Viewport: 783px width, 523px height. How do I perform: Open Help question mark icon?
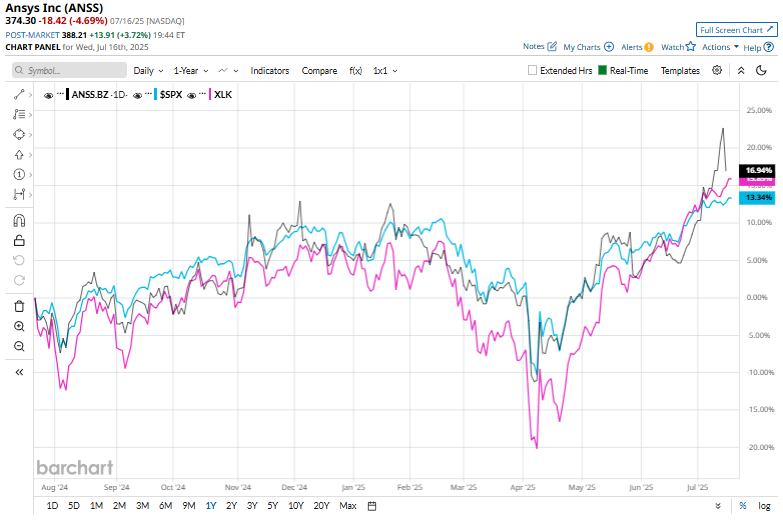point(769,47)
